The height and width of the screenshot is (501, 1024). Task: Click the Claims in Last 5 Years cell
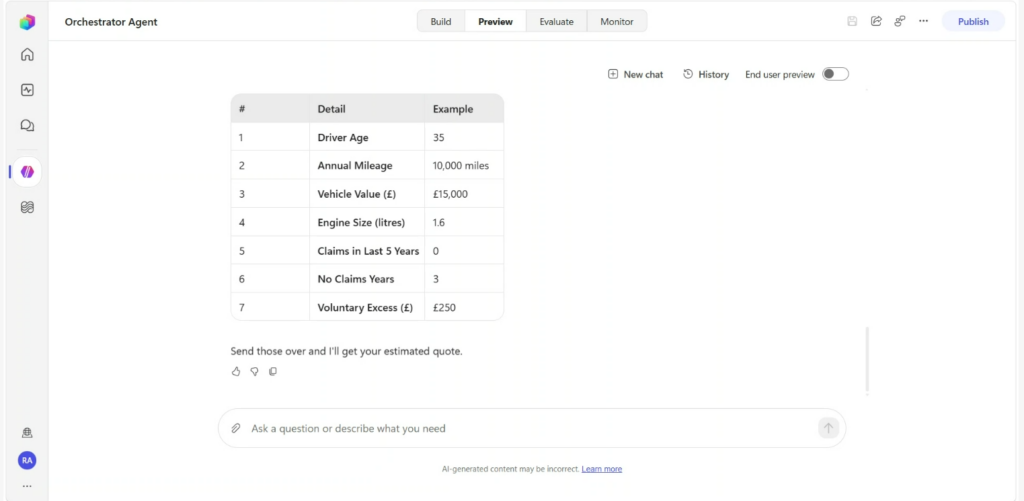(367, 251)
